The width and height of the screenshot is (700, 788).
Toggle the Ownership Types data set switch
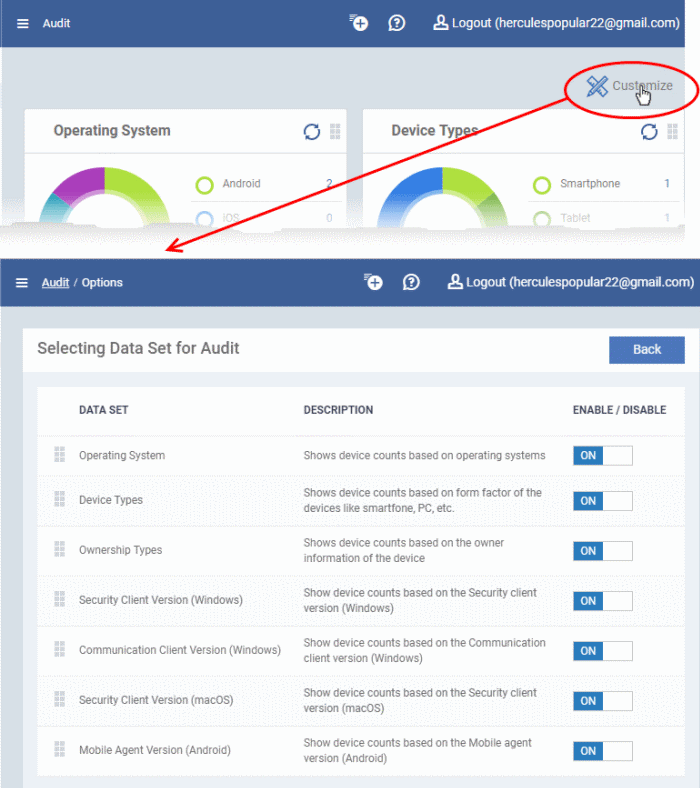pyautogui.click(x=603, y=551)
